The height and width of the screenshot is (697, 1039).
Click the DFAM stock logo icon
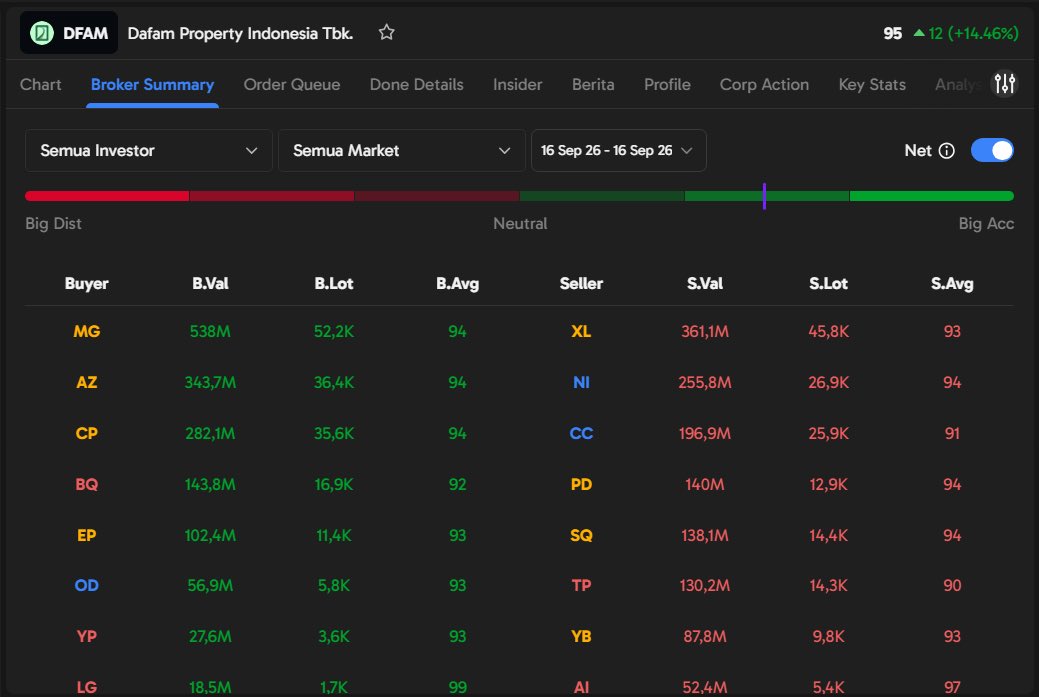click(42, 32)
